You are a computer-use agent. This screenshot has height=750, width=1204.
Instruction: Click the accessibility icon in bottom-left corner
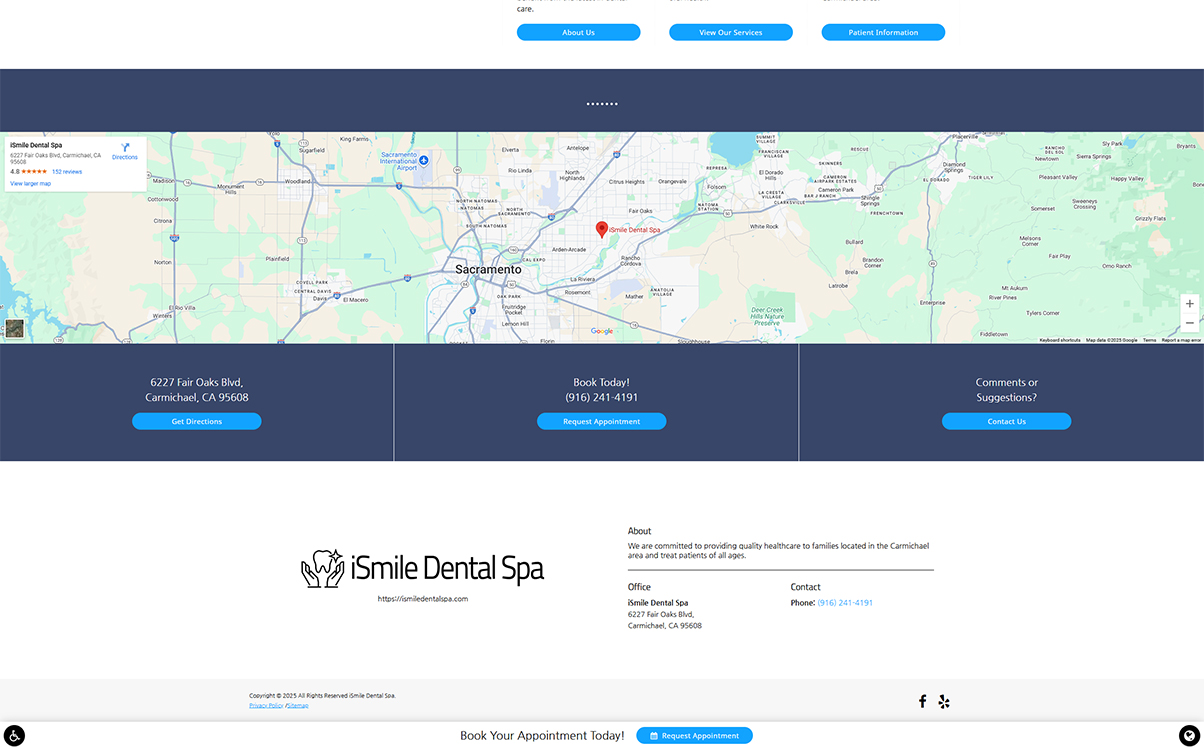pyautogui.click(x=14, y=735)
